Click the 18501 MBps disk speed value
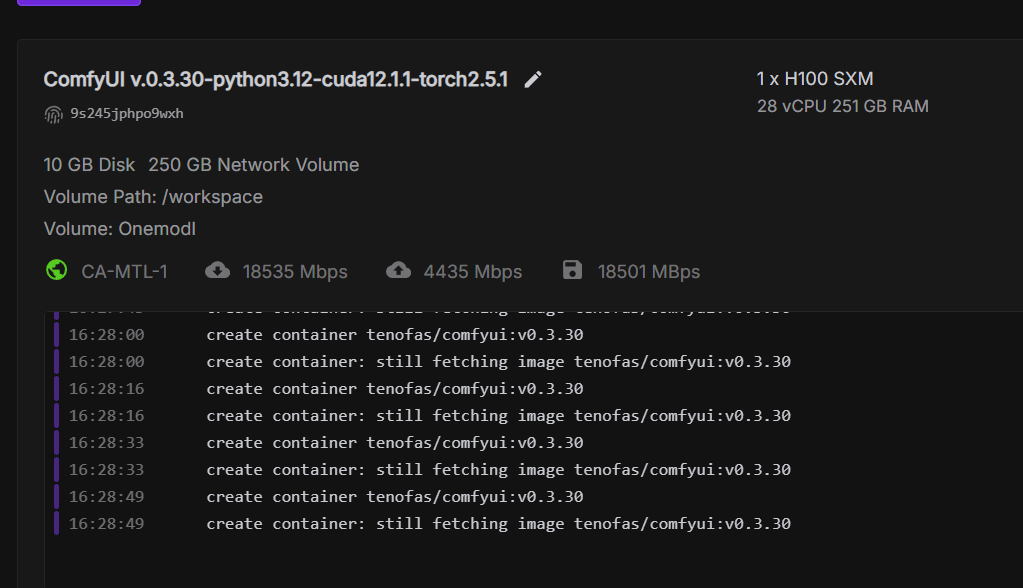The image size is (1023, 588). click(x=648, y=272)
